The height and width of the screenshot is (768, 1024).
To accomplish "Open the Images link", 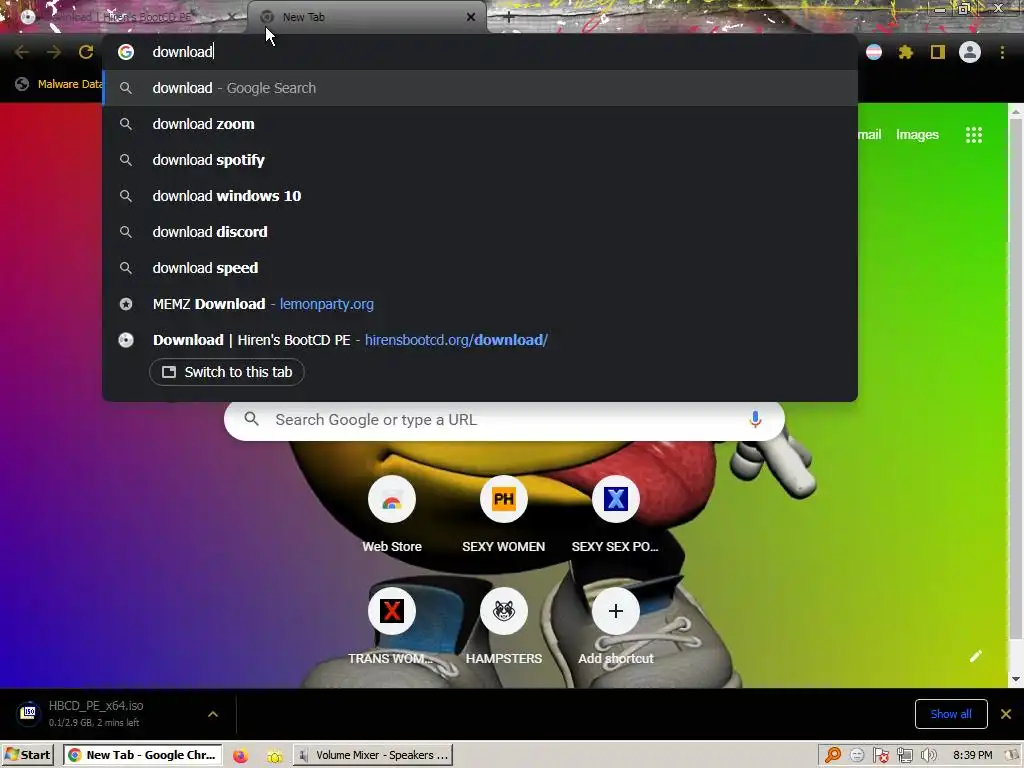I will [x=917, y=135].
